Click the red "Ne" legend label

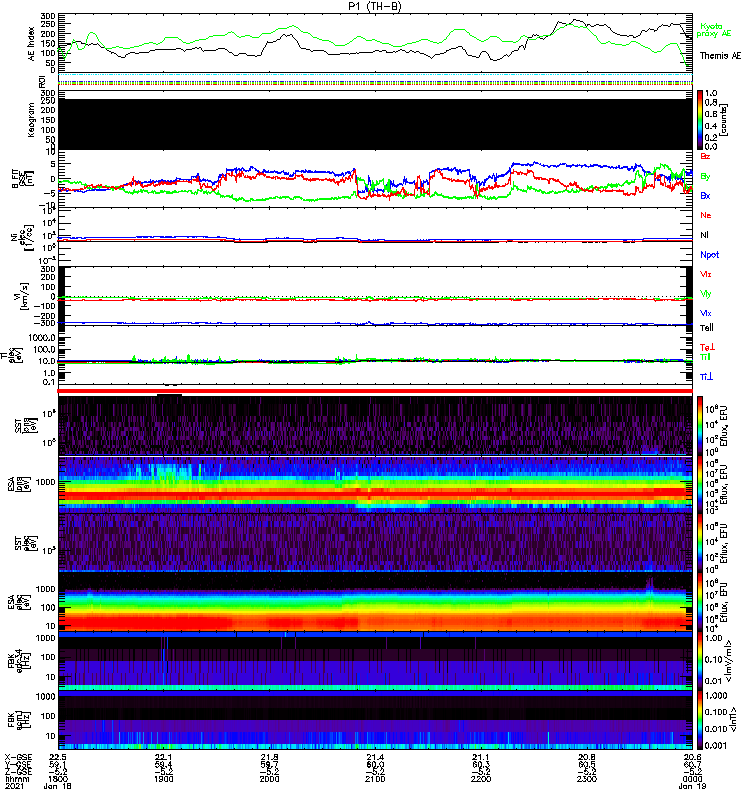click(x=705, y=215)
